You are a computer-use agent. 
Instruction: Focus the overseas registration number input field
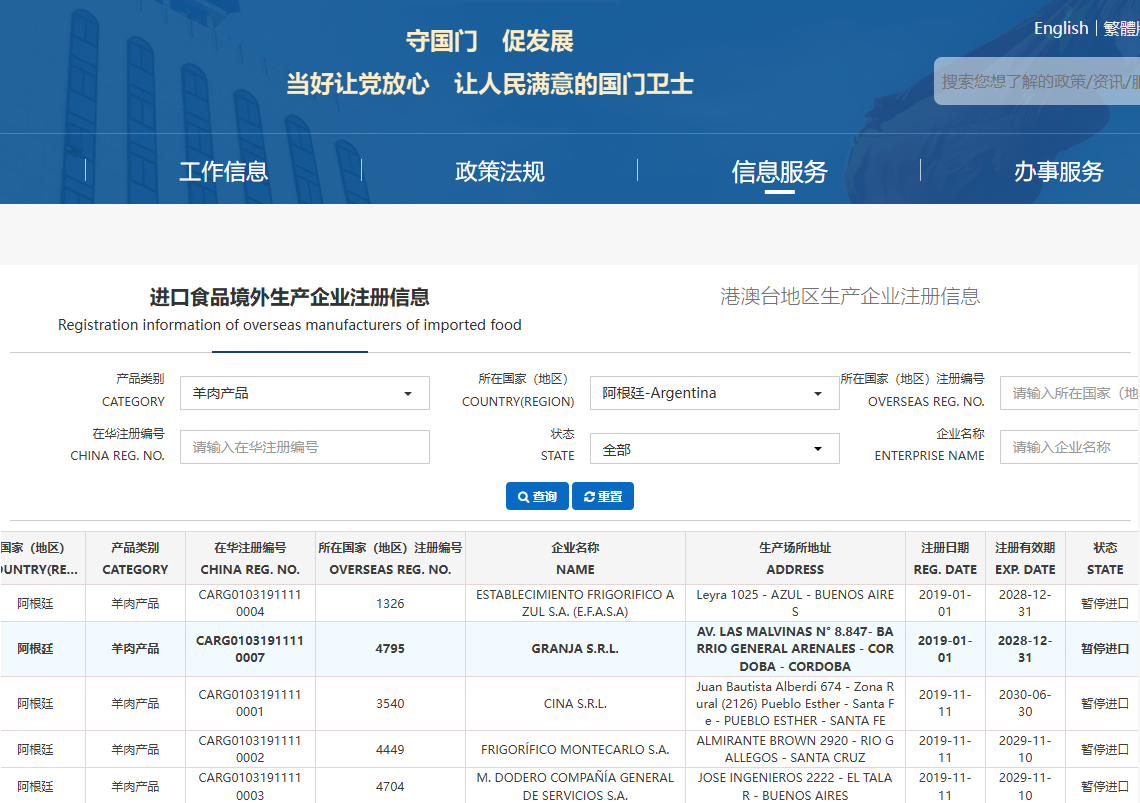(1068, 393)
